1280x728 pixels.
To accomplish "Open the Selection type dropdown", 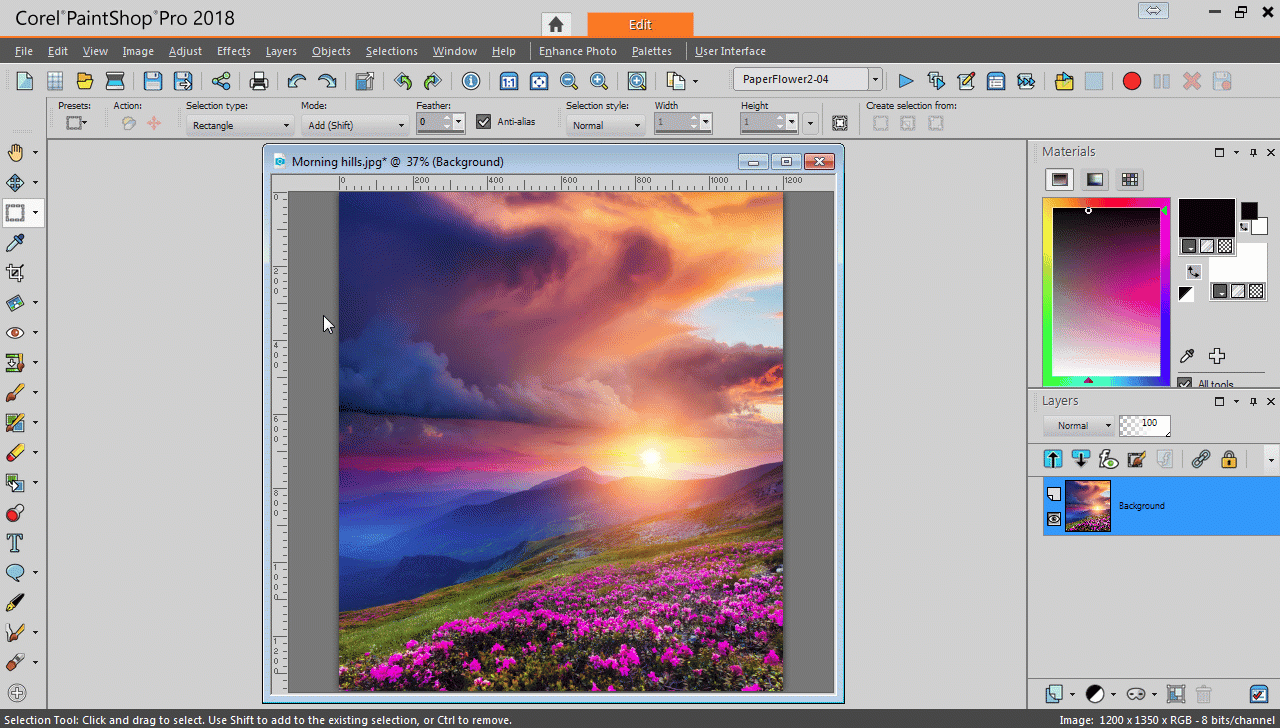I will (x=239, y=125).
